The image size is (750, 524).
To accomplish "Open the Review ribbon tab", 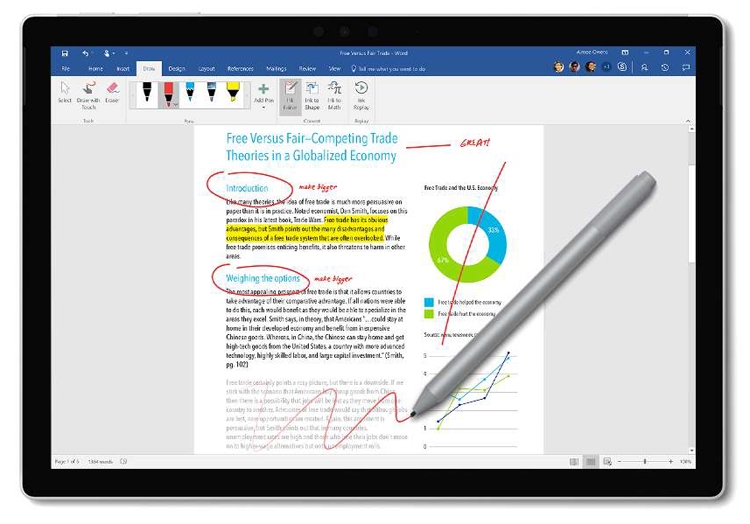I will [x=307, y=69].
